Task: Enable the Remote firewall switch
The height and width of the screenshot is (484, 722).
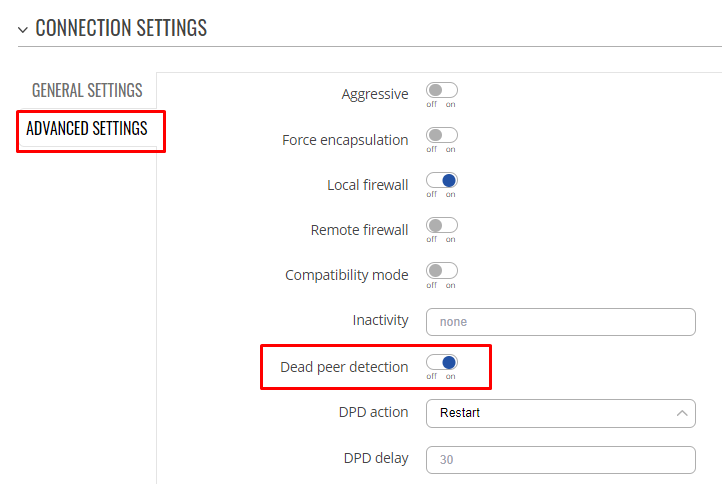Action: [x=442, y=226]
